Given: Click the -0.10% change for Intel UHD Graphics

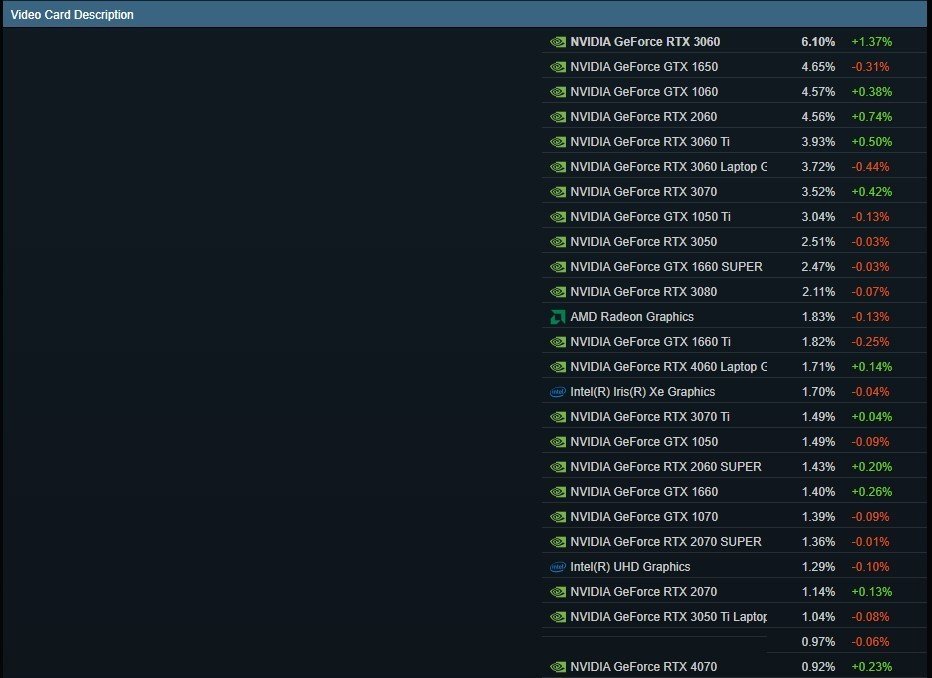Looking at the screenshot, I should point(870,567).
